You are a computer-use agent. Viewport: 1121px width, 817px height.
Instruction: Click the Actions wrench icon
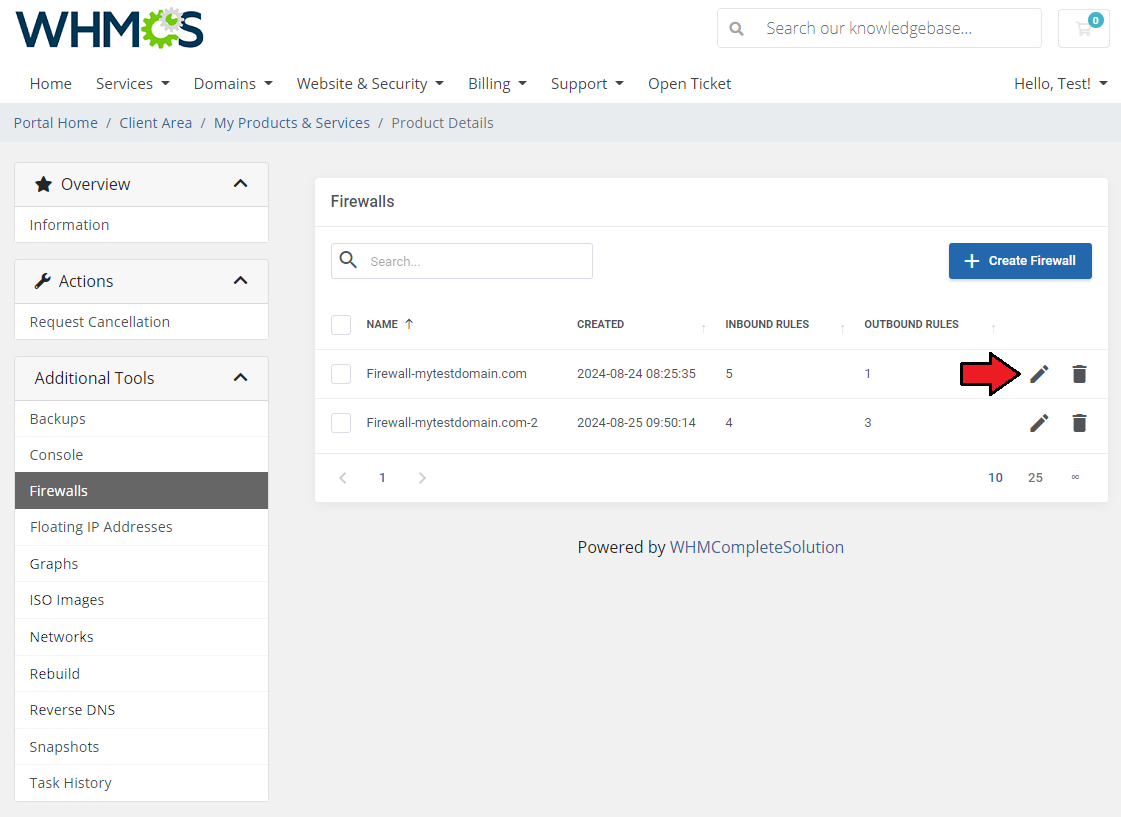pos(43,281)
